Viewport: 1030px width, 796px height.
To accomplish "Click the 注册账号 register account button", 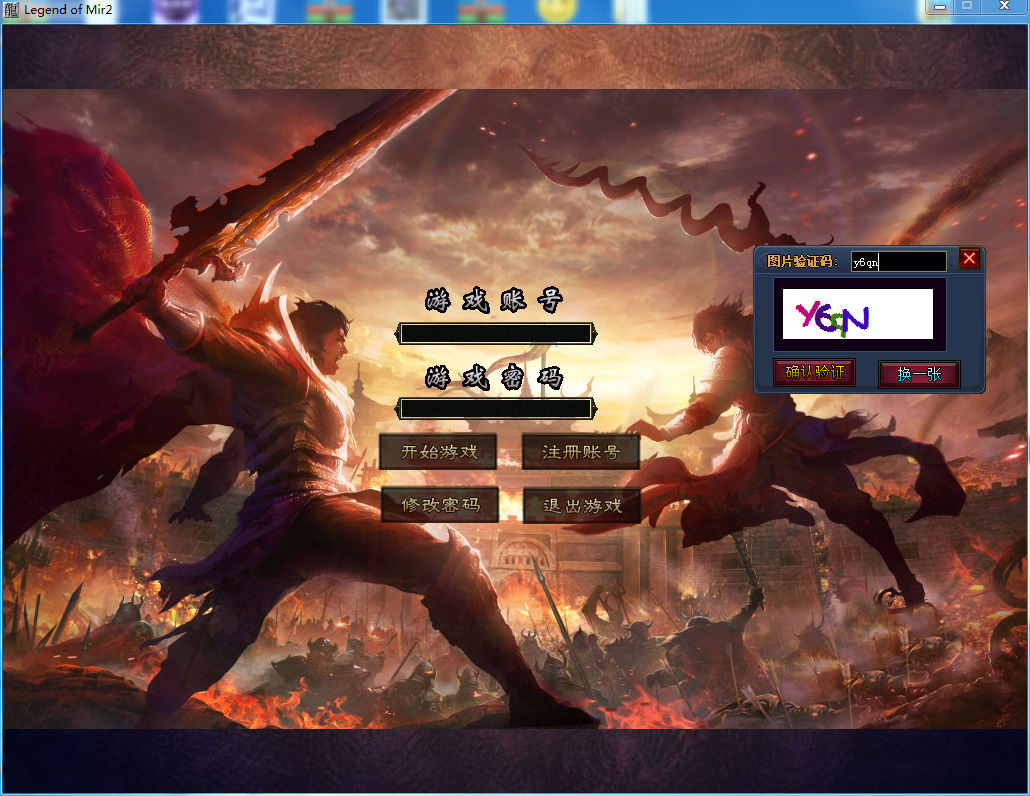I will (x=581, y=452).
